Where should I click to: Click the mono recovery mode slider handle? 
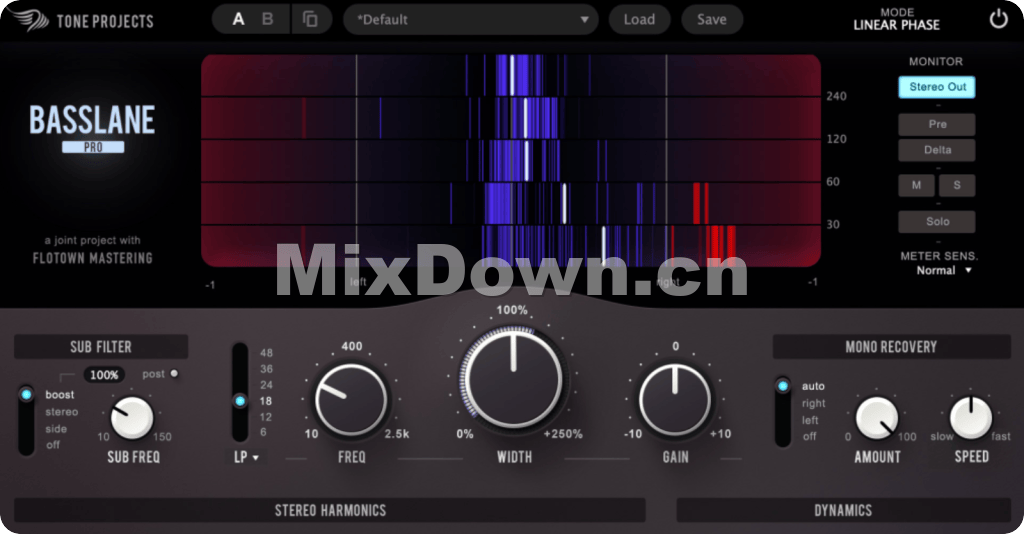[782, 386]
